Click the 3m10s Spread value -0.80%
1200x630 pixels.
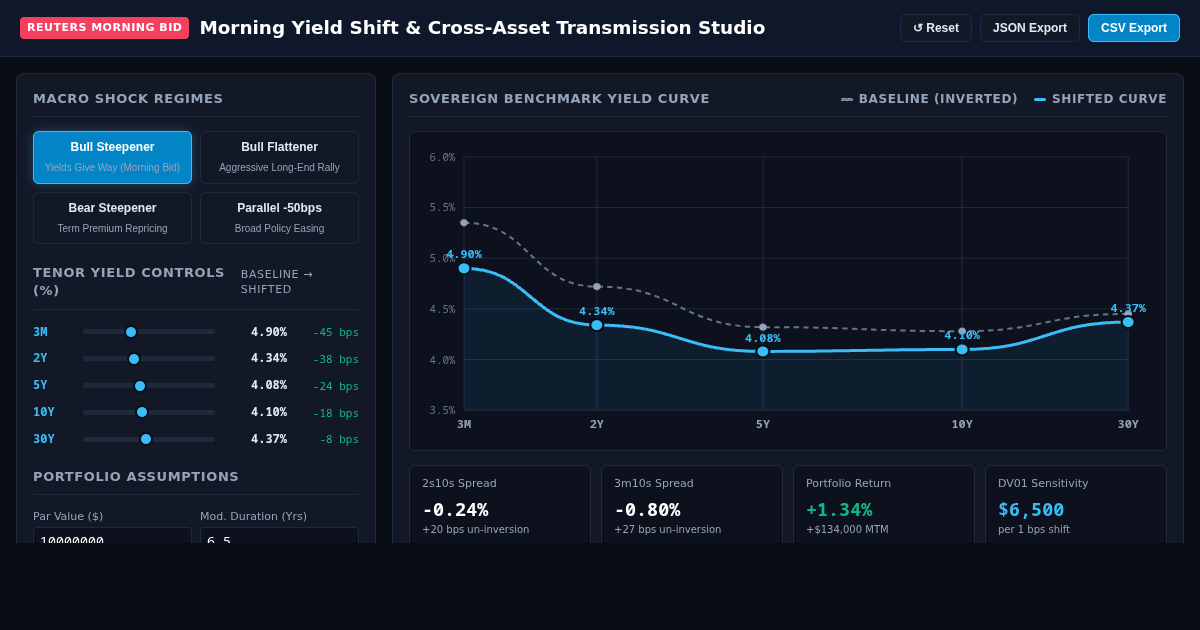click(x=647, y=510)
